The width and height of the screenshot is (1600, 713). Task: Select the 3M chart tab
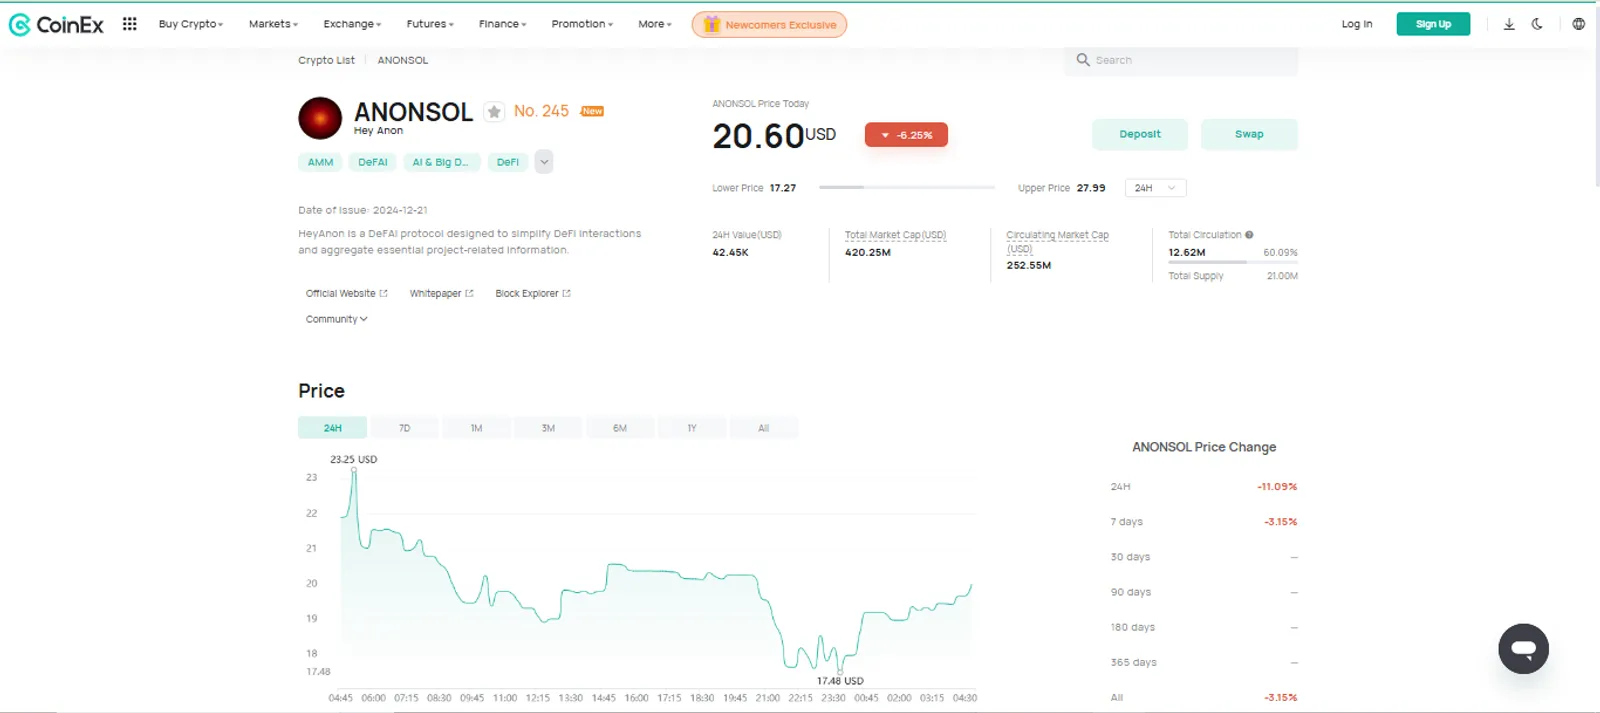[x=548, y=428]
